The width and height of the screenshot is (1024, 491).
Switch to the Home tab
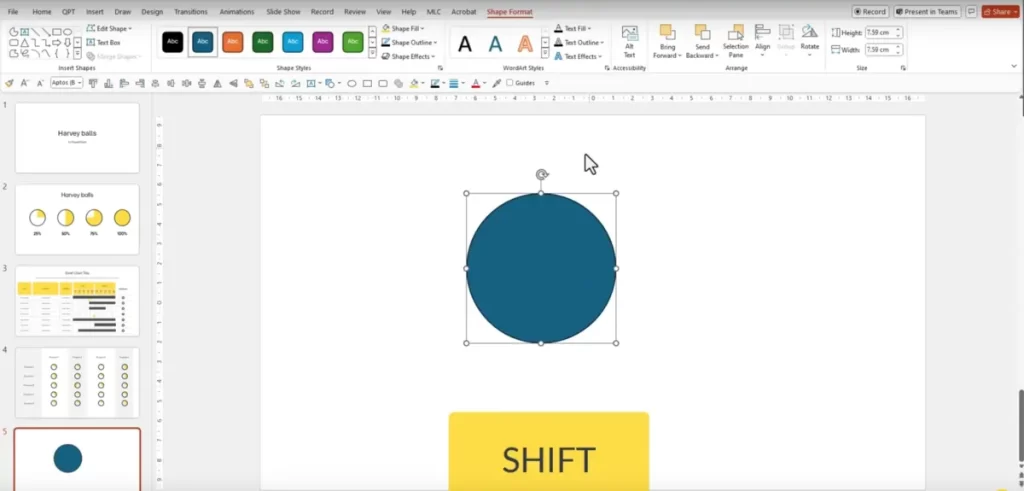click(x=42, y=12)
